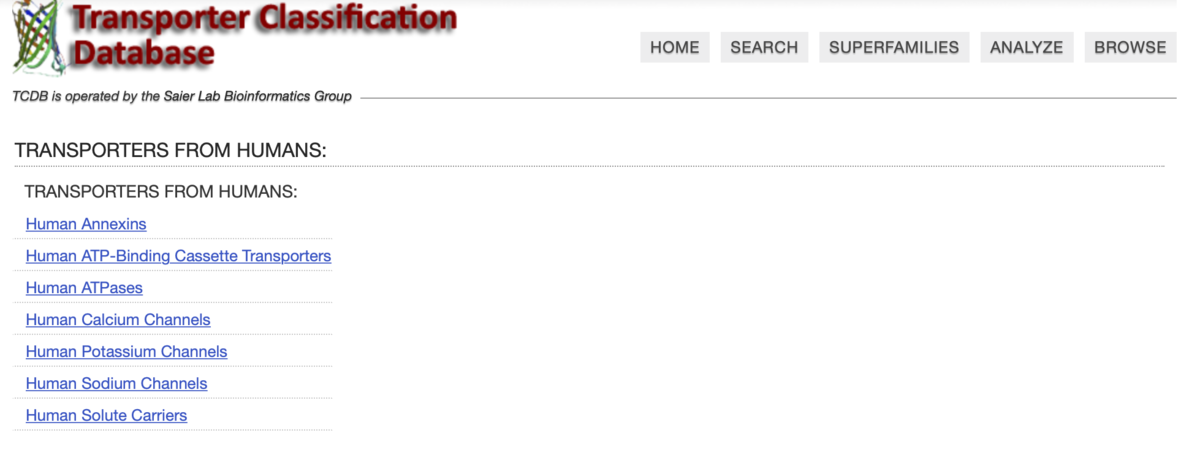Click the smaller TRANSPORTERS FROM HUMANS subheading
This screenshot has height=449, width=1200.
tap(161, 191)
